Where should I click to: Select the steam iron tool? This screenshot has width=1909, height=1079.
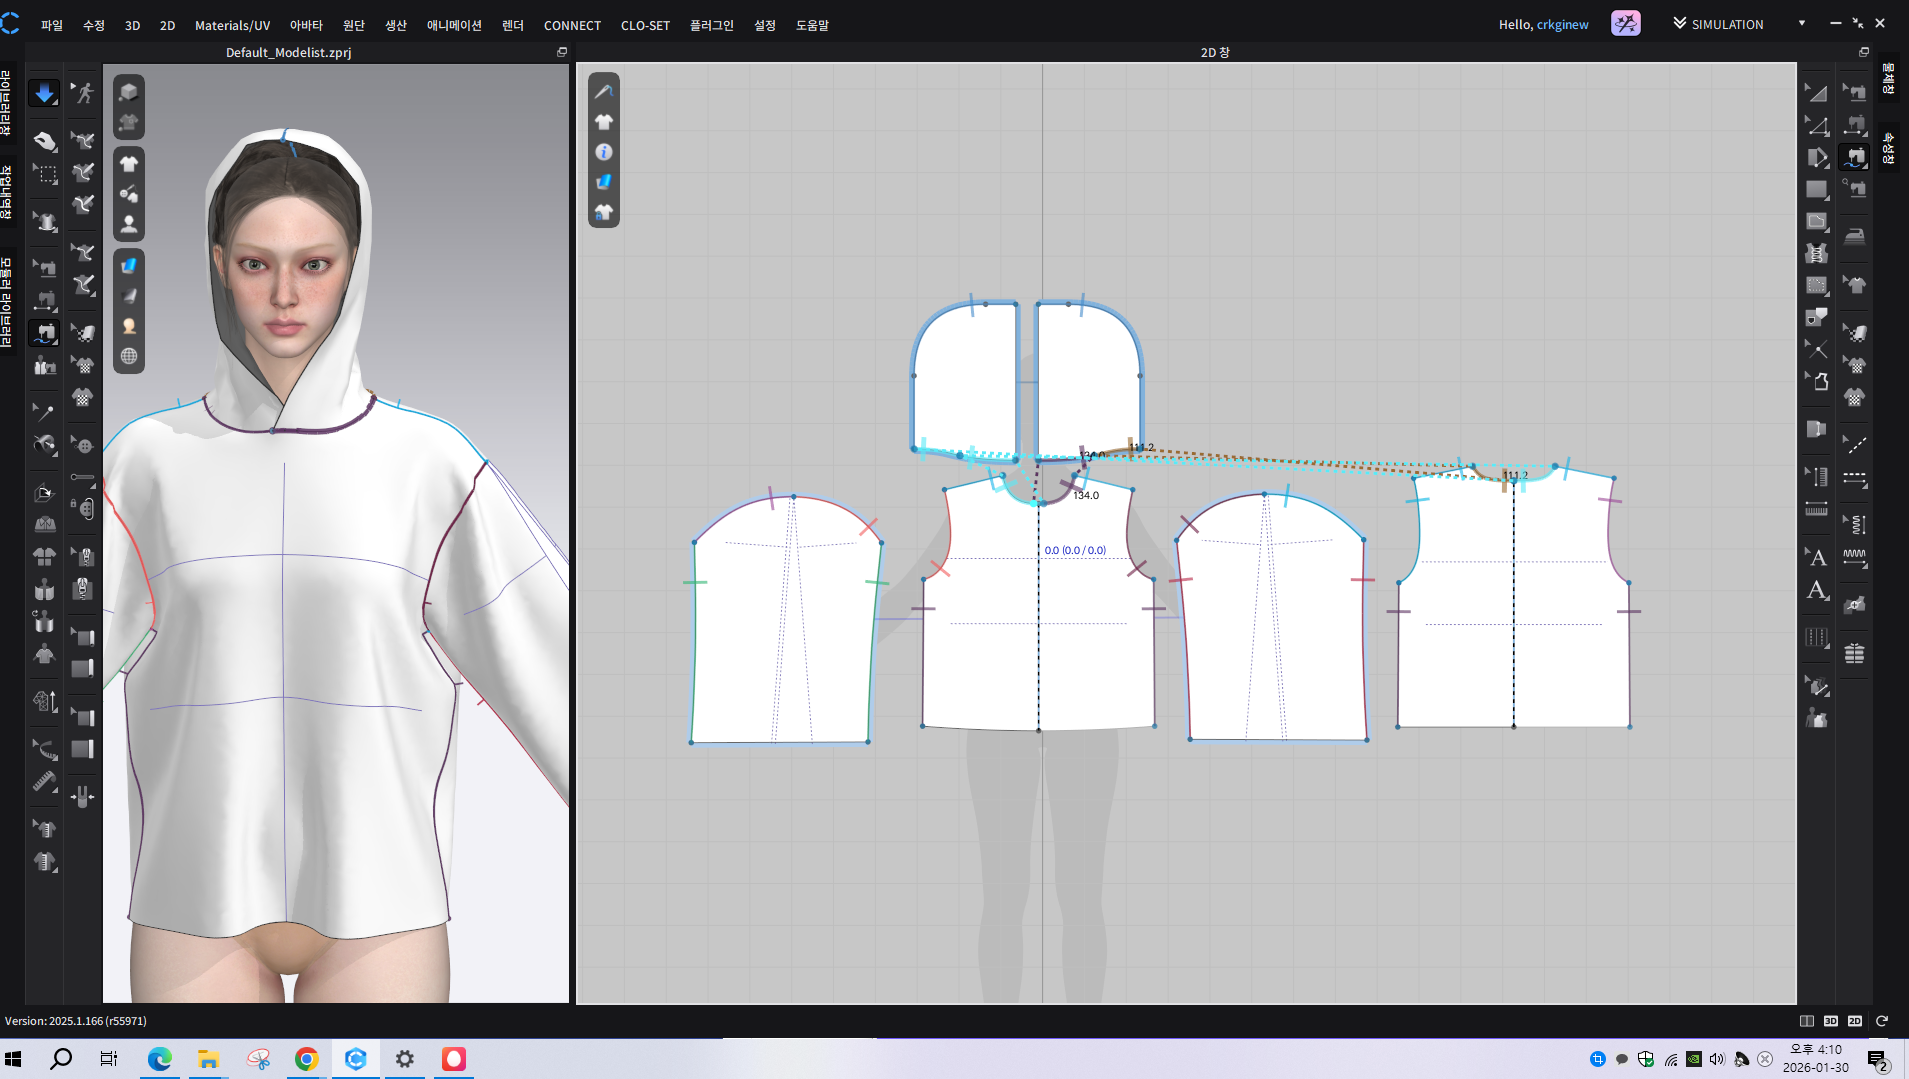tap(1855, 237)
